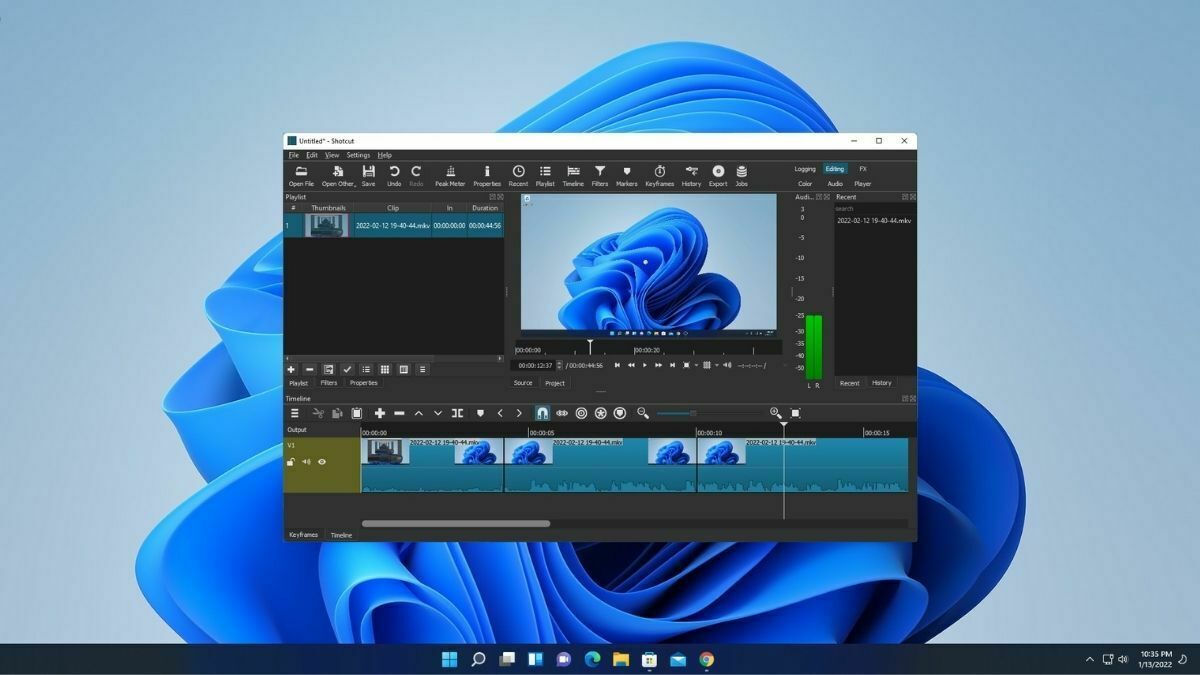Select the playlist clip thumbnail in row 1
The width and height of the screenshot is (1200, 675).
point(326,226)
